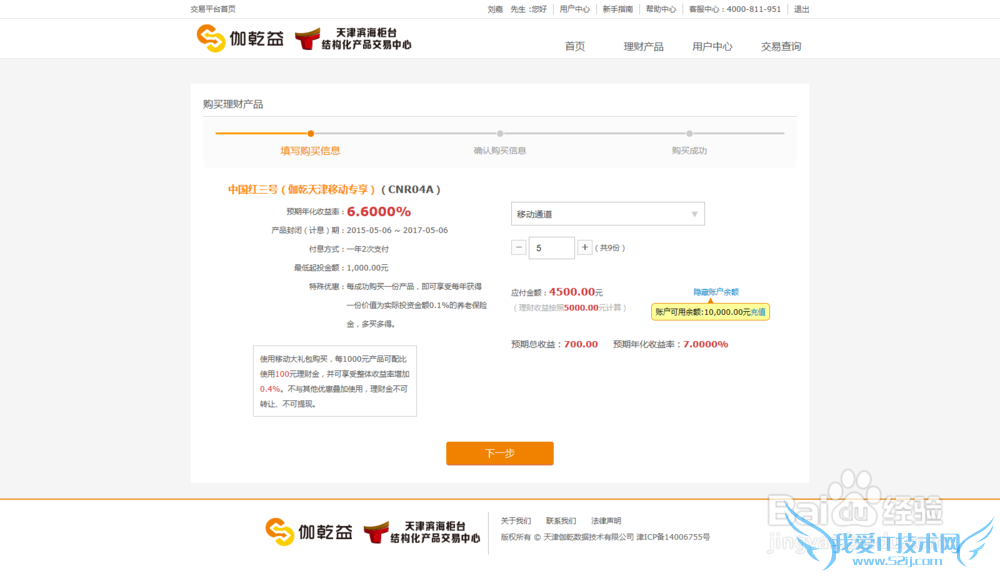
Task: Open 法律声明 in the footer
Action: pos(606,521)
